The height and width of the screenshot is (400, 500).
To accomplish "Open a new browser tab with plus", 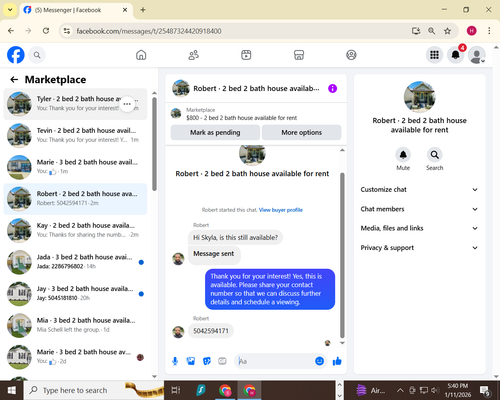I will click(143, 10).
